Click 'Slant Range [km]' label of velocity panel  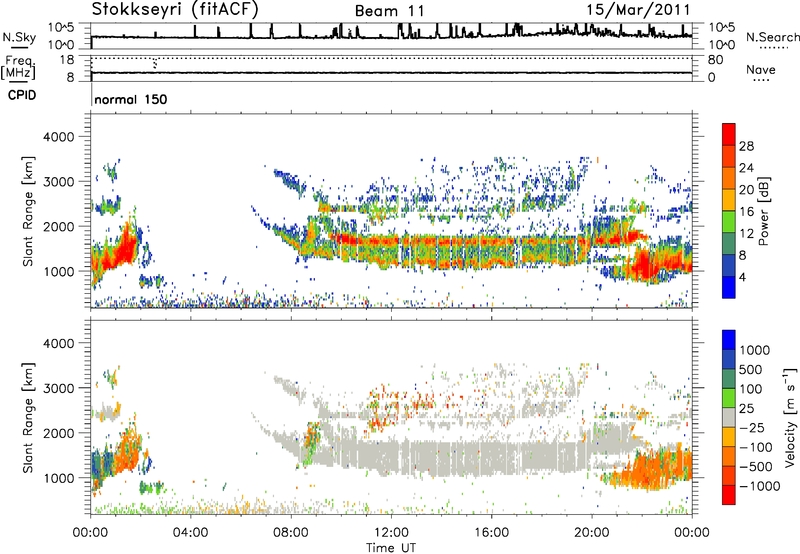28,418
